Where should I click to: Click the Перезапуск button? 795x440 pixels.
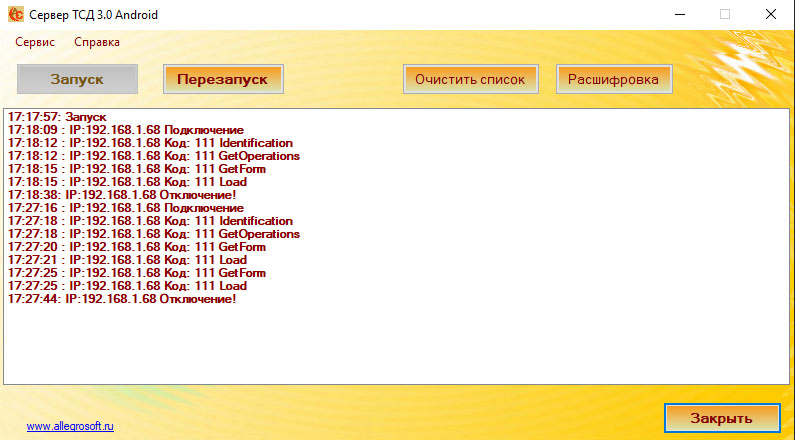click(x=223, y=79)
